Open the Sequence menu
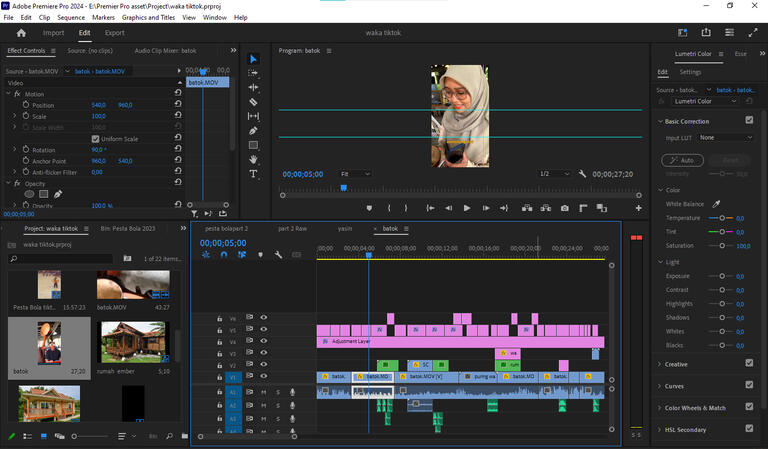768x449 pixels. tap(71, 18)
